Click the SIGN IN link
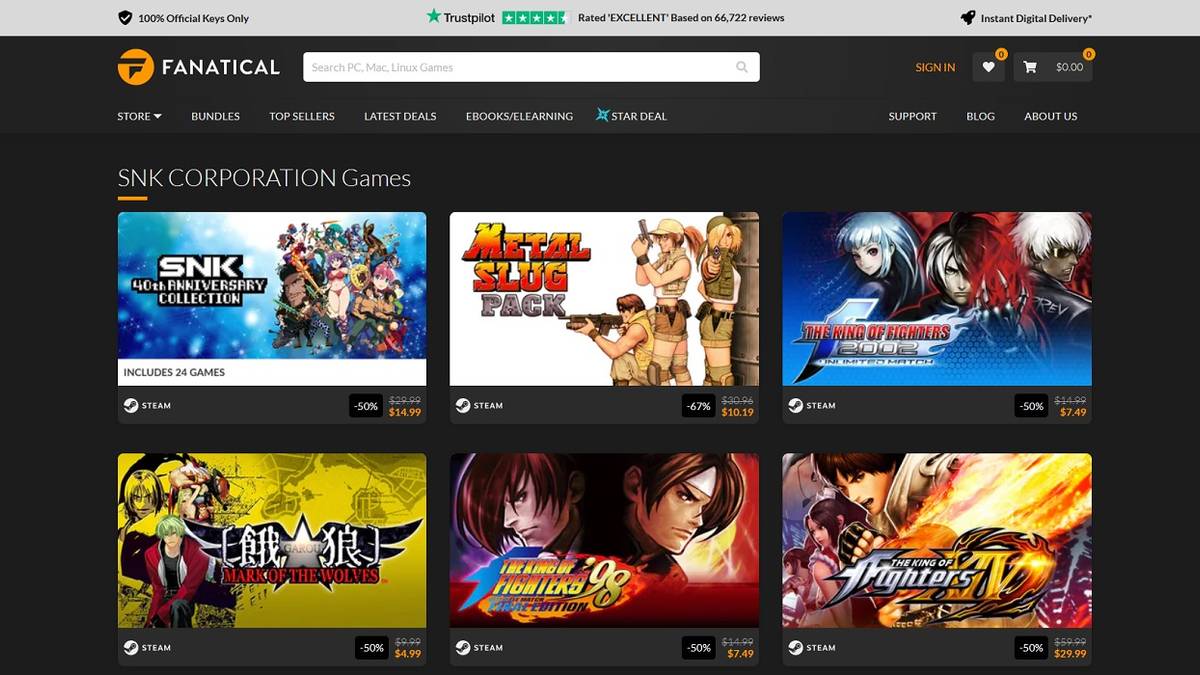This screenshot has width=1200, height=675. point(934,67)
